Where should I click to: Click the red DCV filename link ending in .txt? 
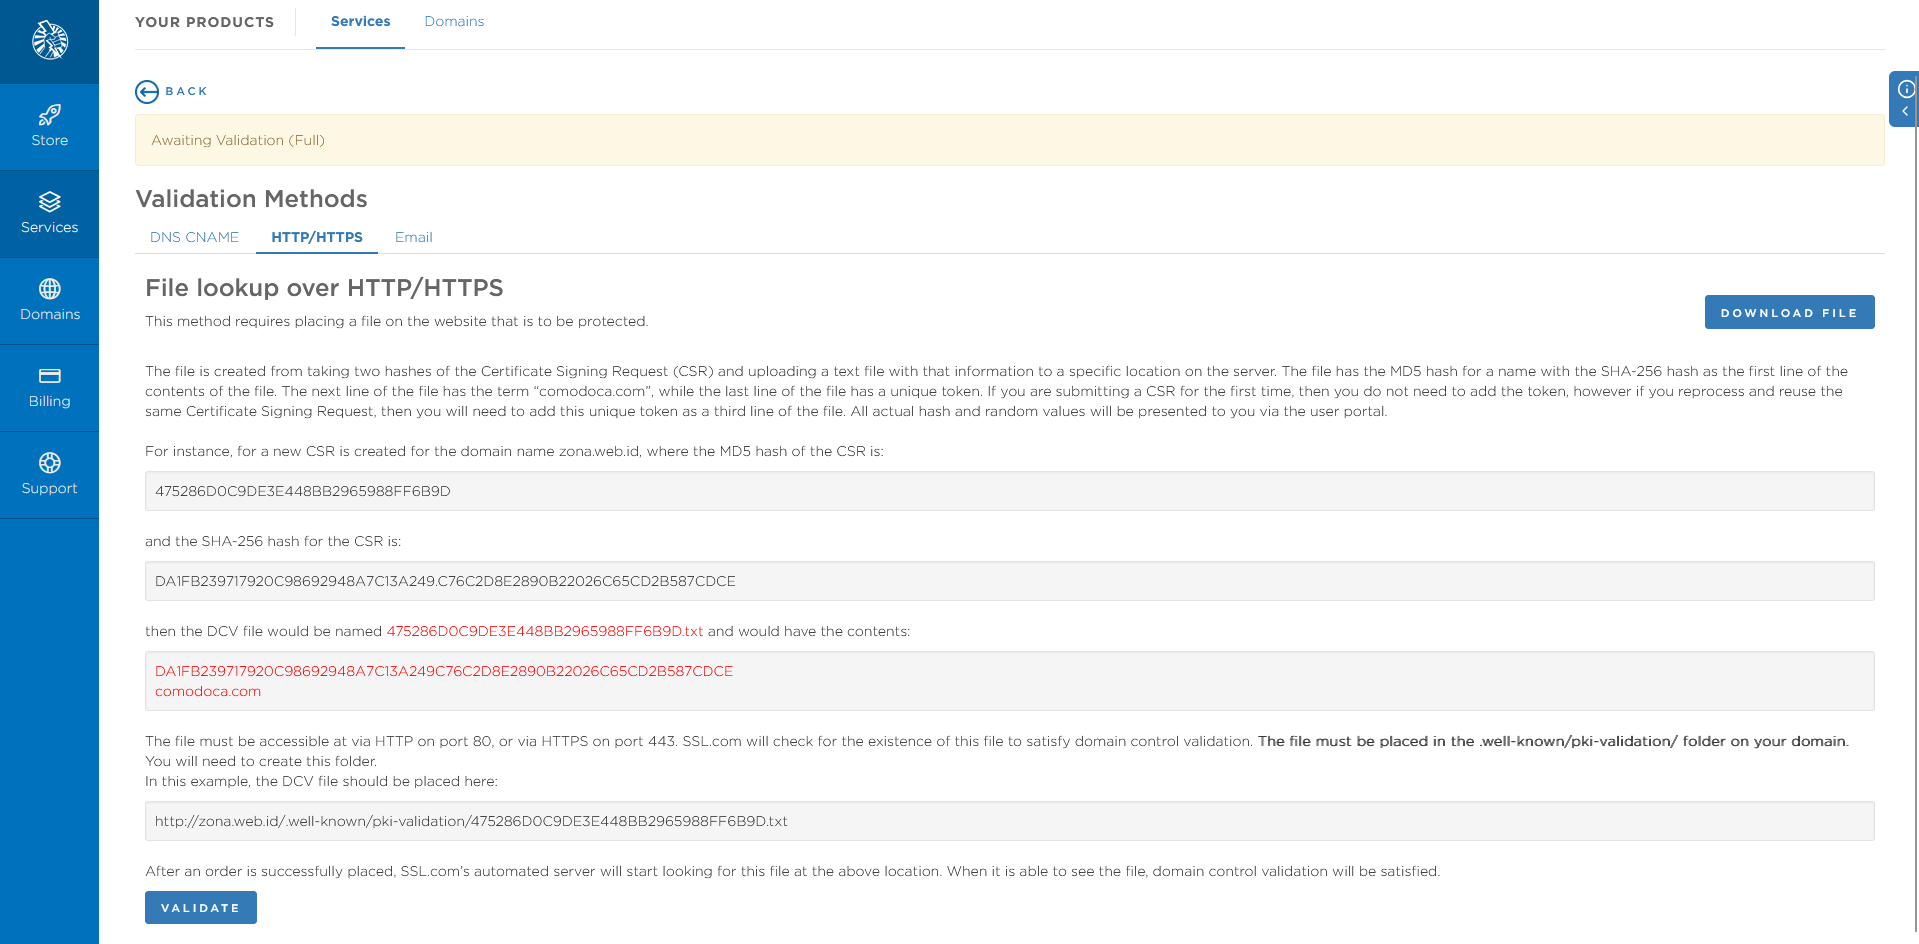tap(544, 631)
